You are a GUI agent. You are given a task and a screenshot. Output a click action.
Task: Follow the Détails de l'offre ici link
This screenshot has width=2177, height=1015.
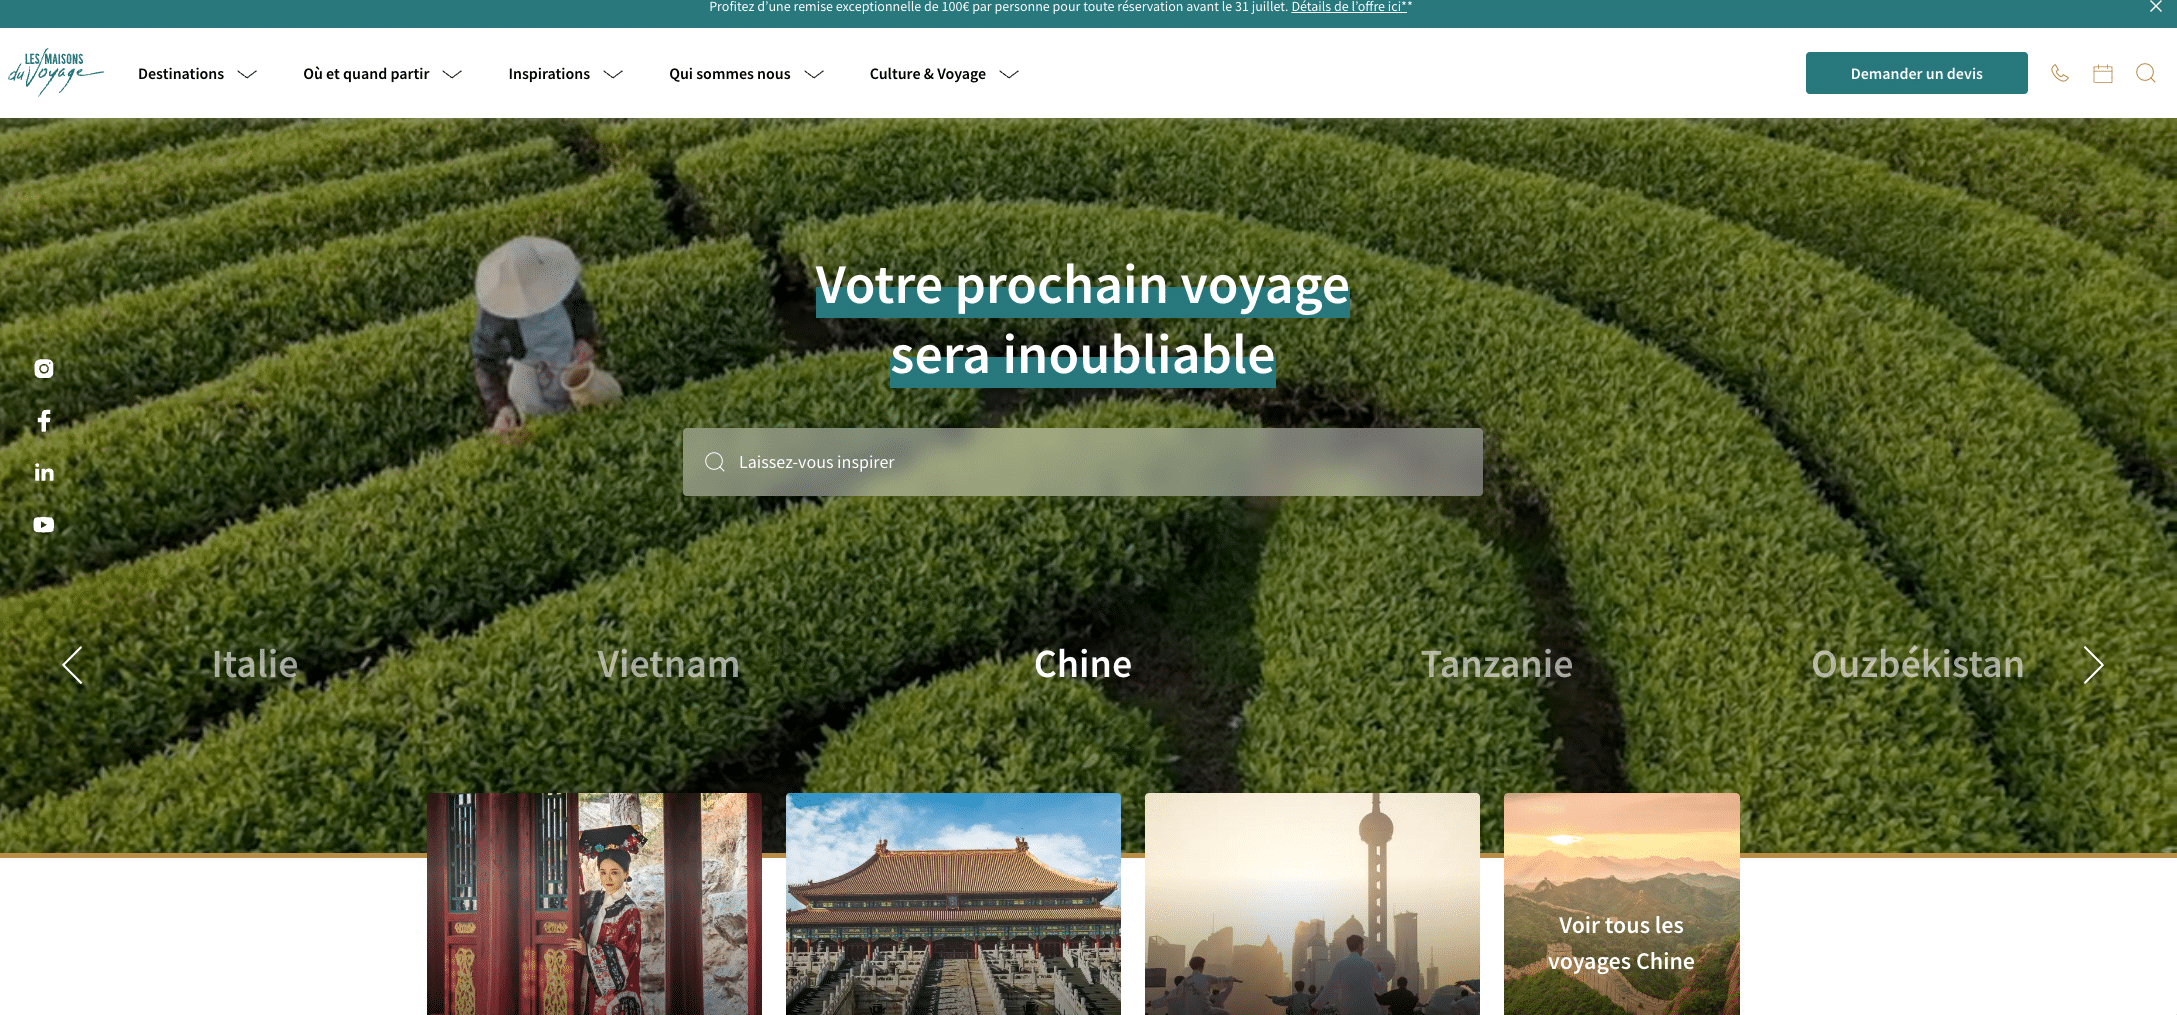pos(1350,7)
